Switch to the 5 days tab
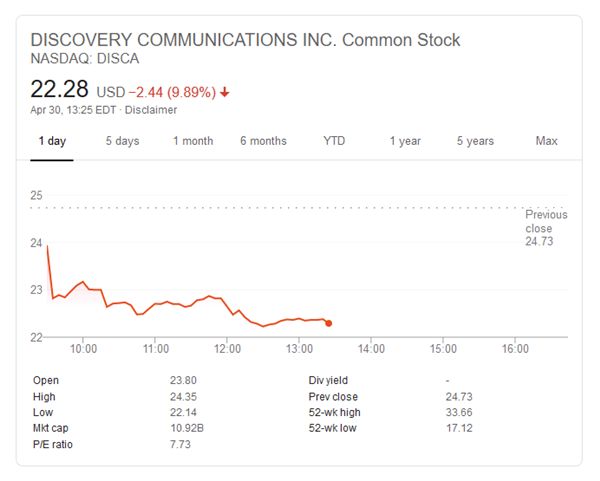600x481 pixels. pyautogui.click(x=122, y=141)
